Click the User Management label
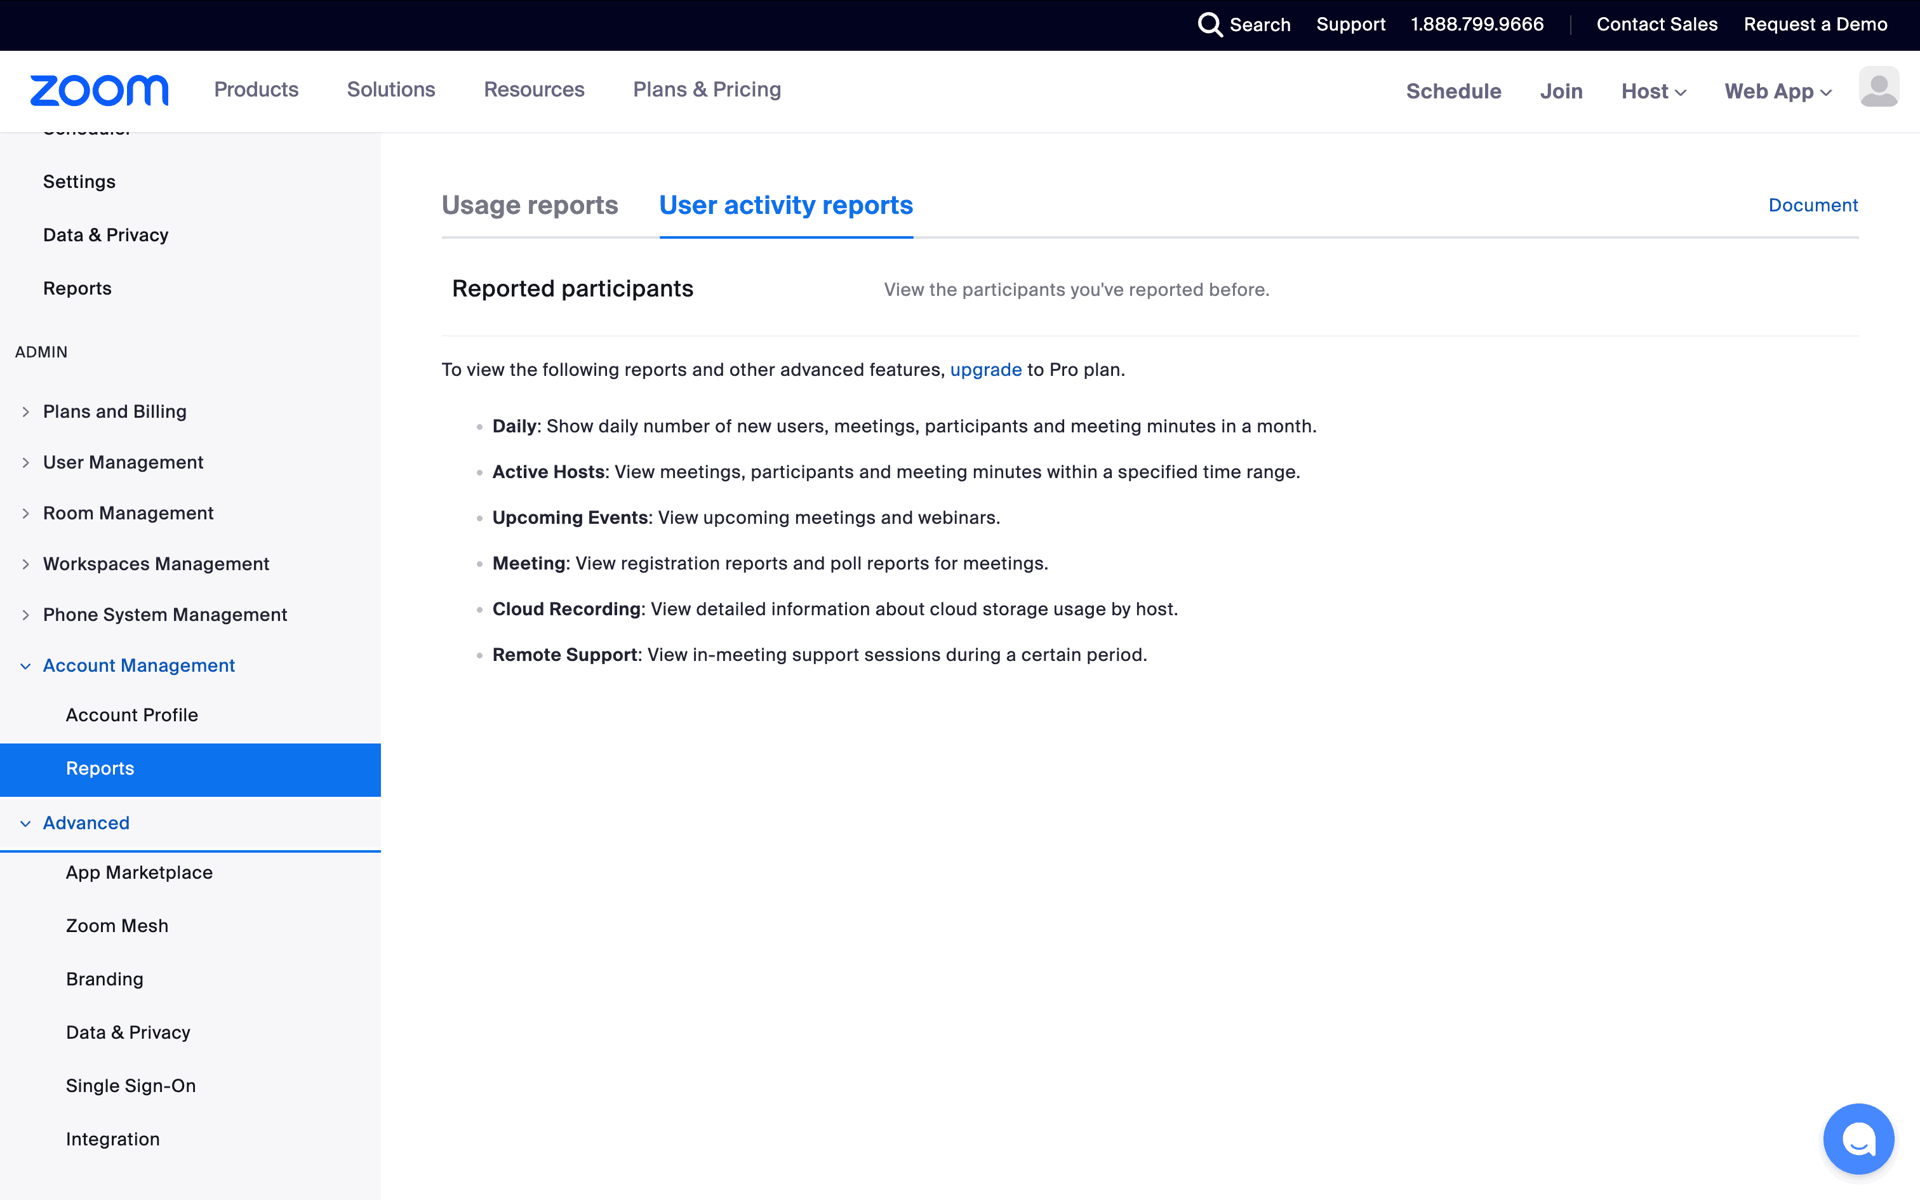 click(x=123, y=463)
